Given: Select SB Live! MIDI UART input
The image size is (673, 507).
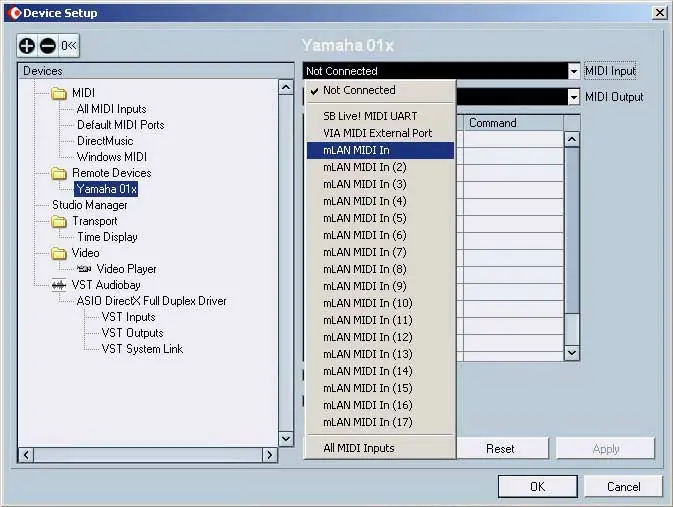Looking at the screenshot, I should pos(380,116).
